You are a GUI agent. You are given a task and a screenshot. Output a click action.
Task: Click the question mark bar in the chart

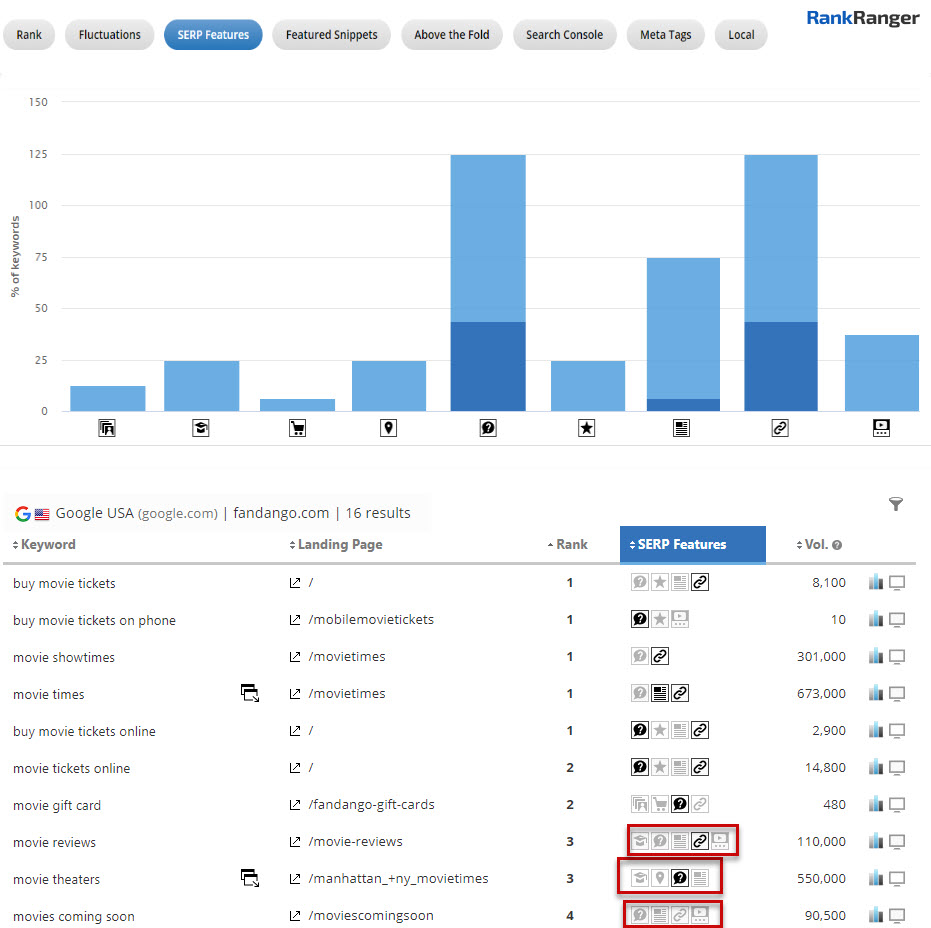(488, 283)
